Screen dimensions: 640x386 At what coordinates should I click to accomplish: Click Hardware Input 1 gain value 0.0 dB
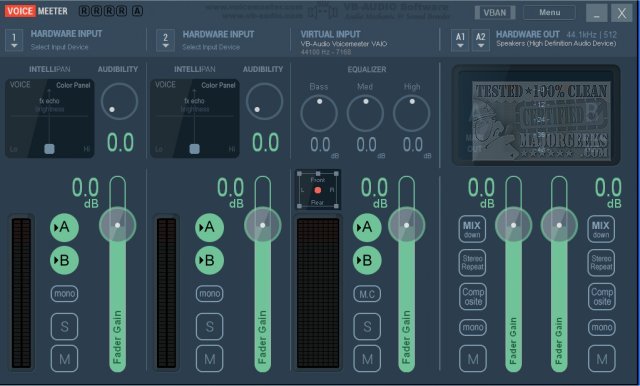point(85,193)
